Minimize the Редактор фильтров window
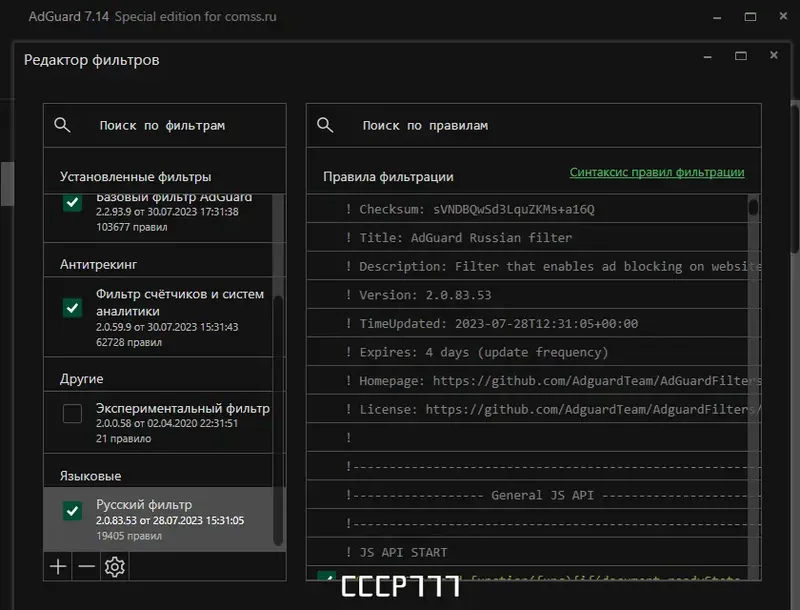This screenshot has width=800, height=610. pyautogui.click(x=708, y=57)
